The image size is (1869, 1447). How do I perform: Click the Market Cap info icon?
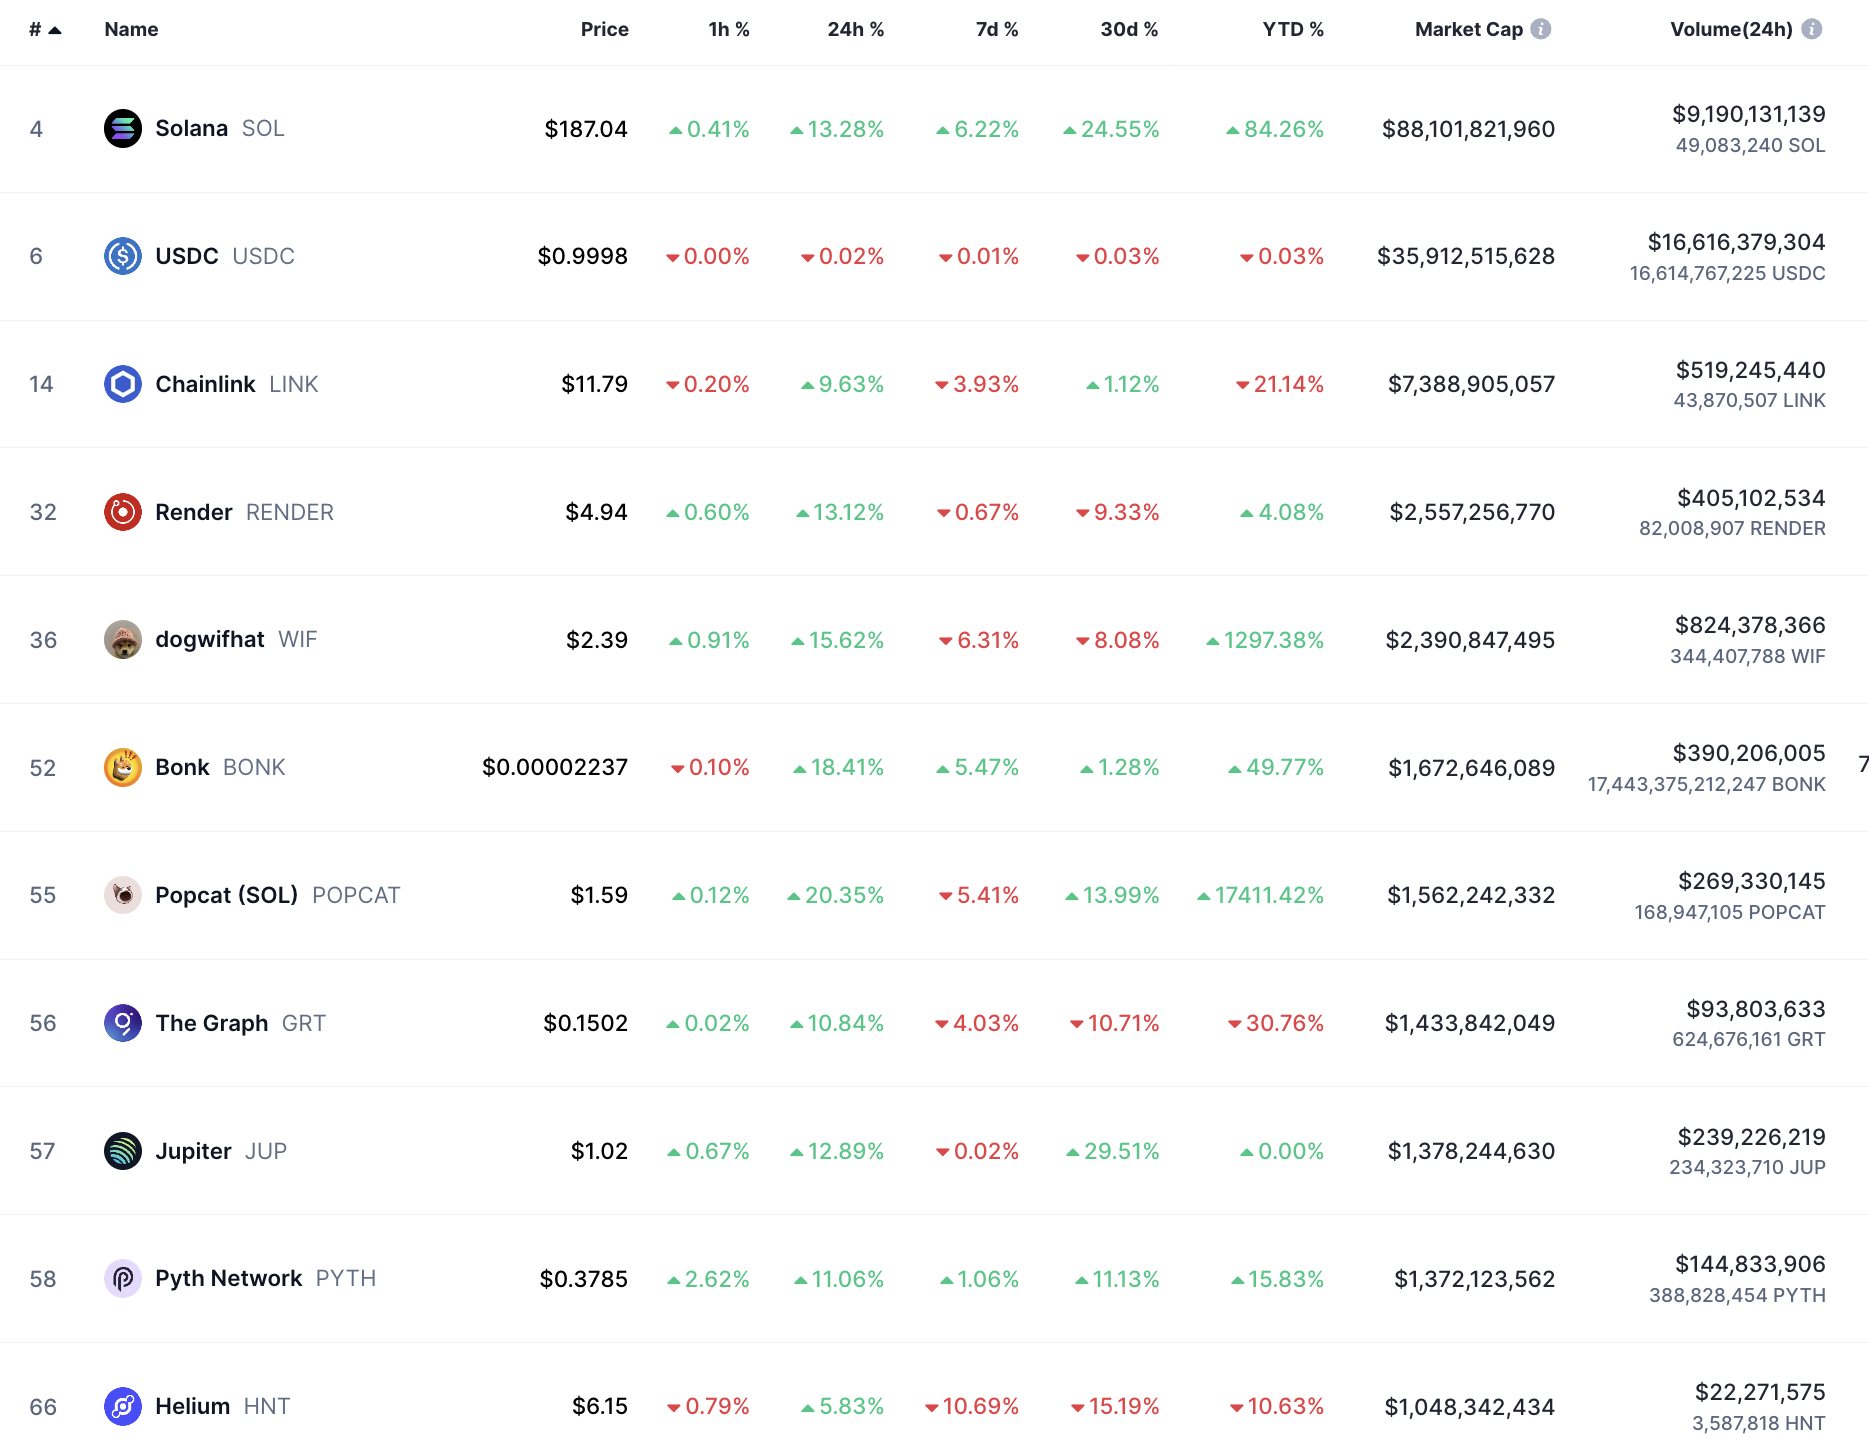click(1541, 29)
